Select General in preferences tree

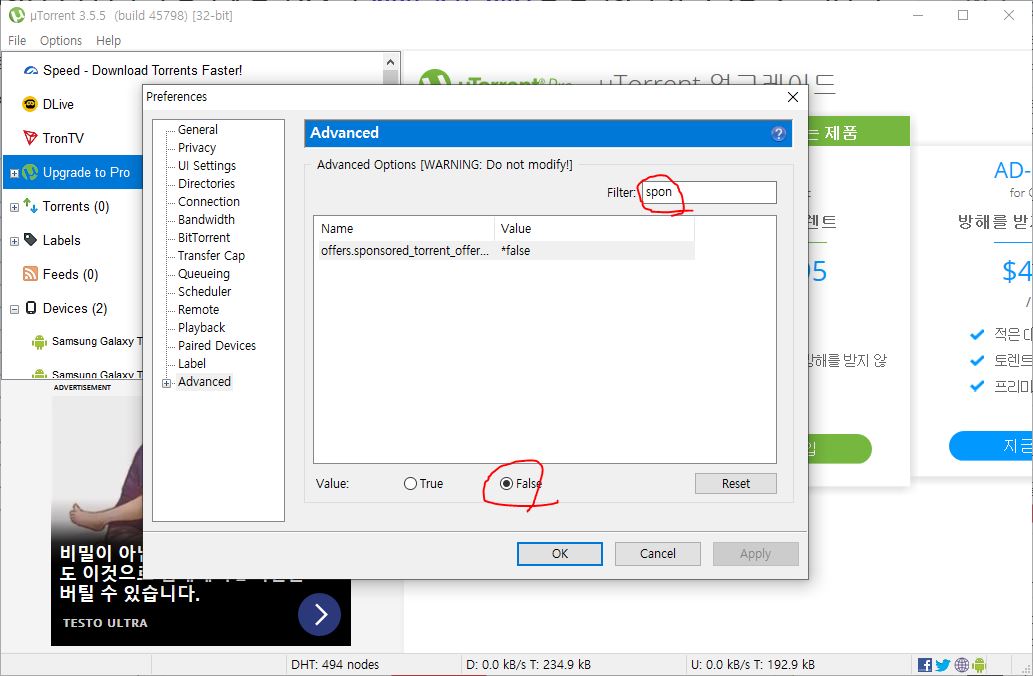click(x=198, y=130)
